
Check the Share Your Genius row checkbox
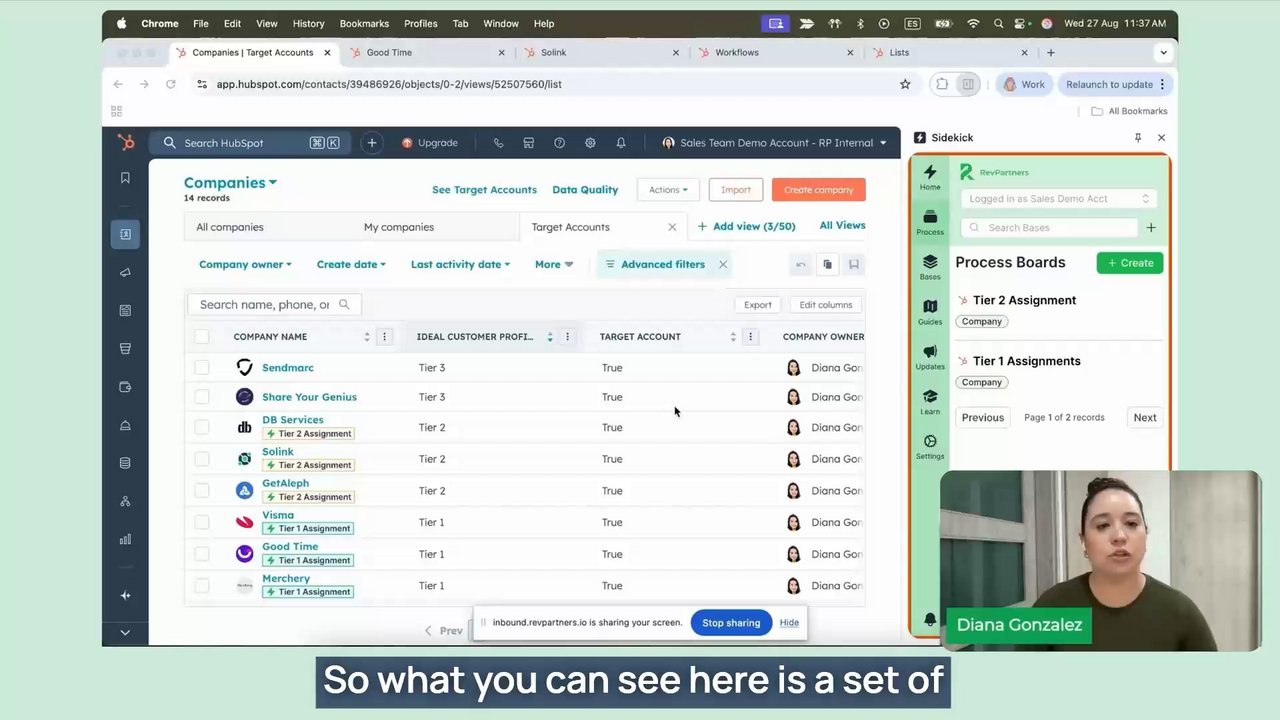[202, 397]
